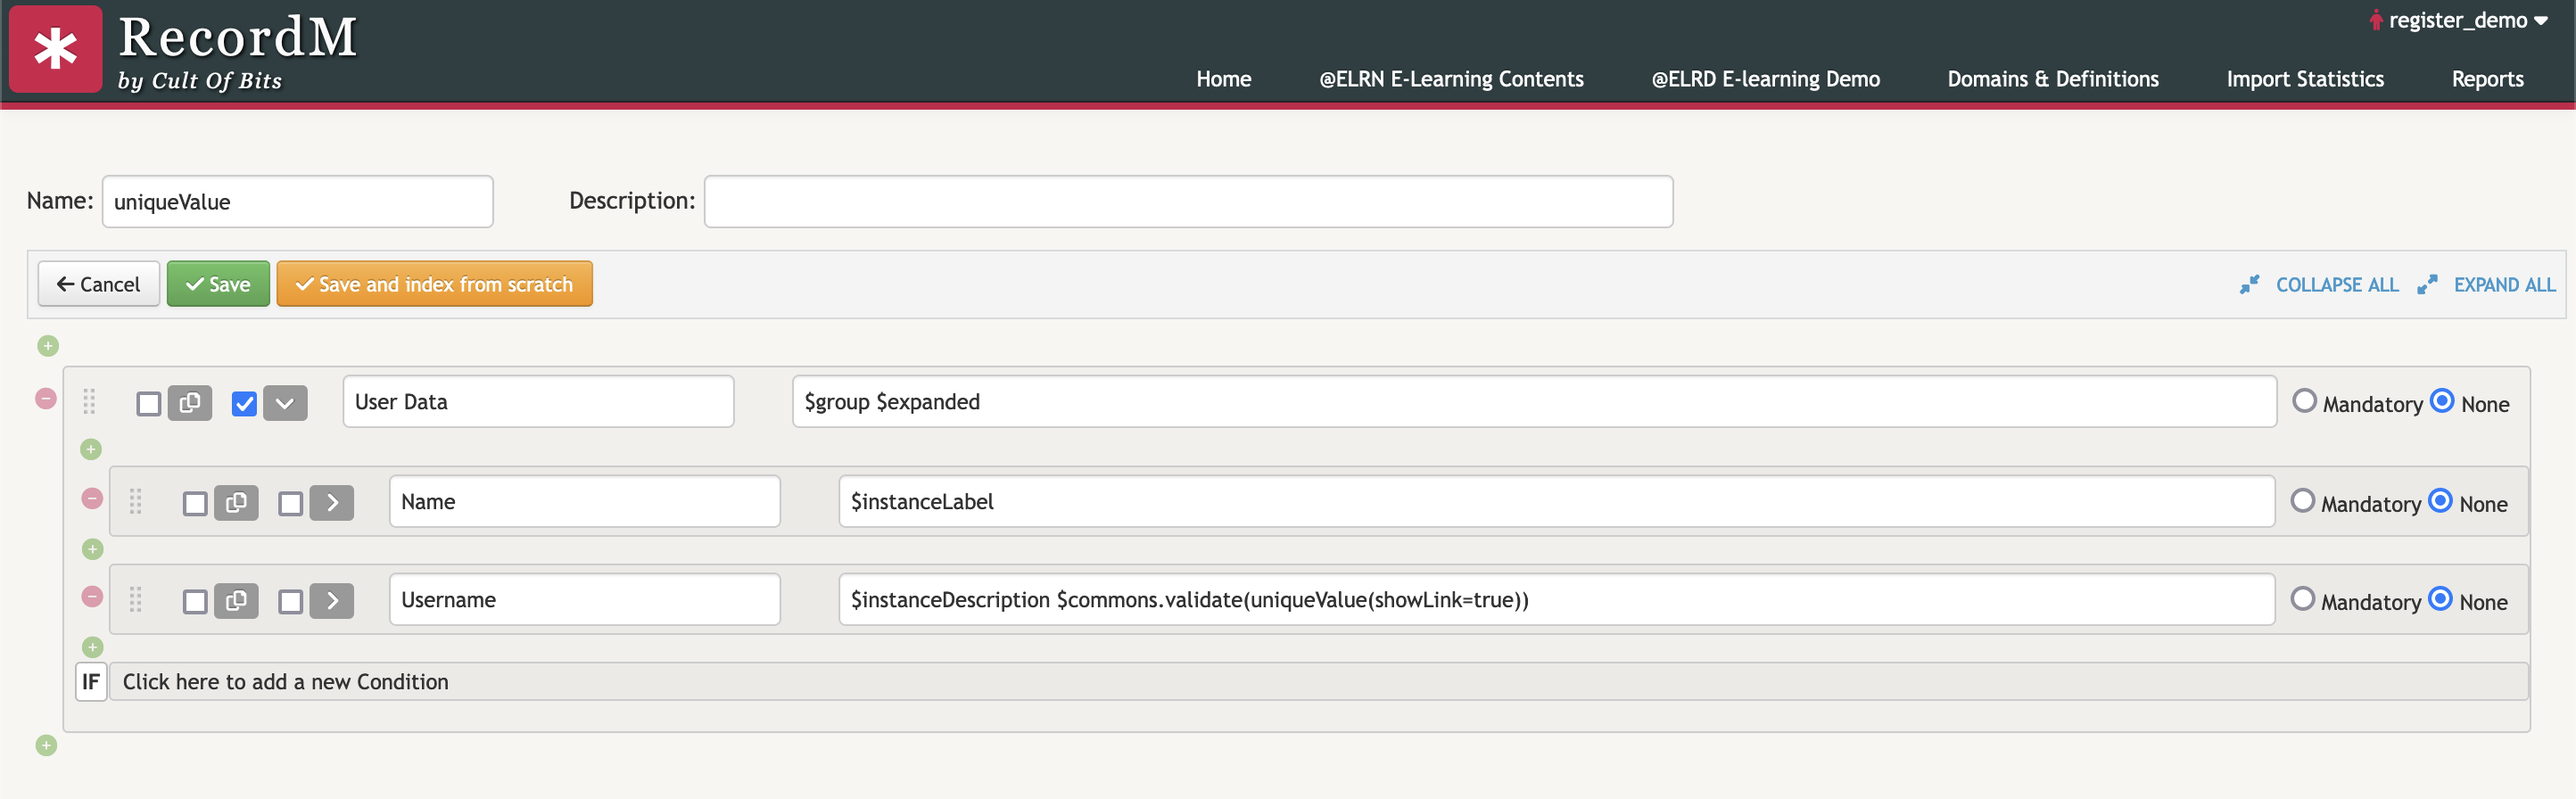Viewport: 2576px width, 799px height.
Task: Tick the checkbox before the Name row's duplicate icon
Action: click(x=195, y=503)
